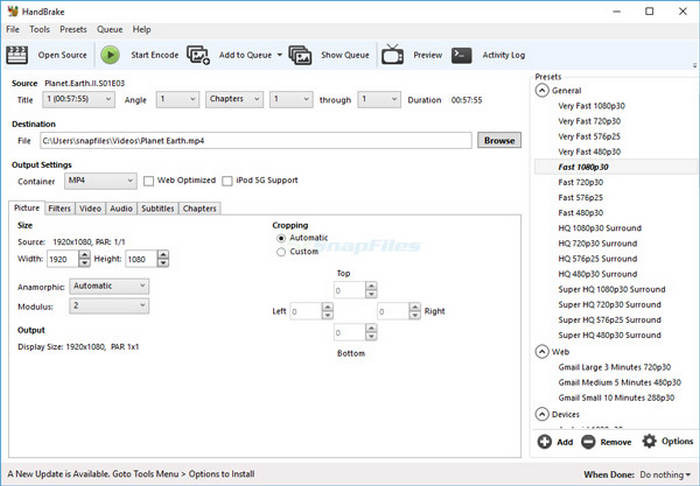Select Gmail Medium 5 Minutes 480p30 preset
Viewport: 700px width, 486px height.
point(619,382)
